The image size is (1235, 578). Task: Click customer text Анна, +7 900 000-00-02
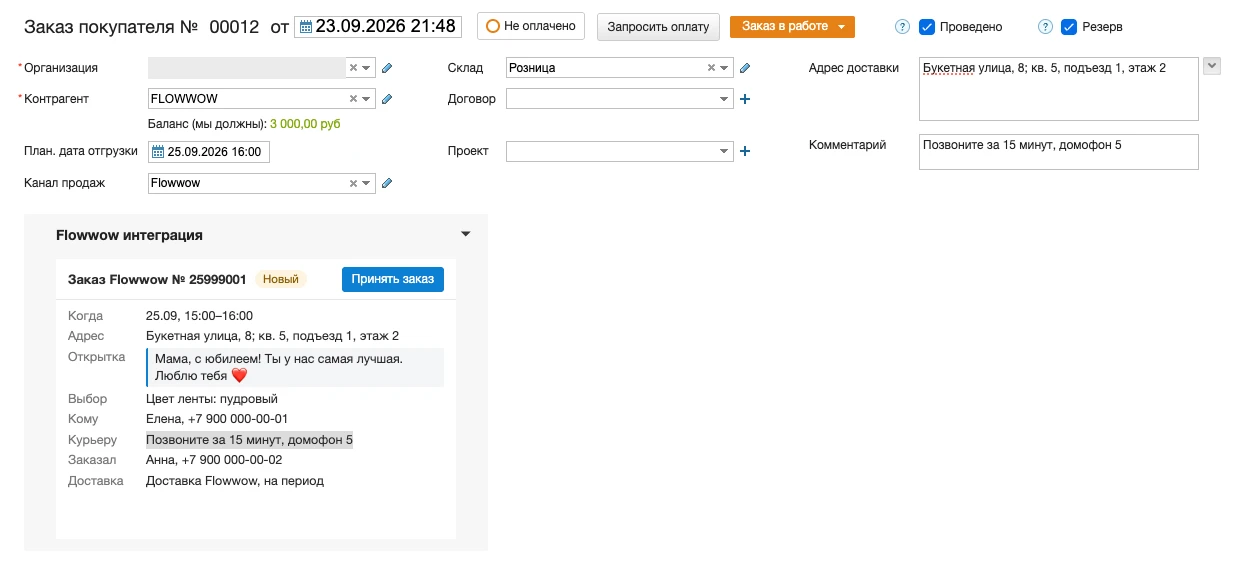point(214,460)
